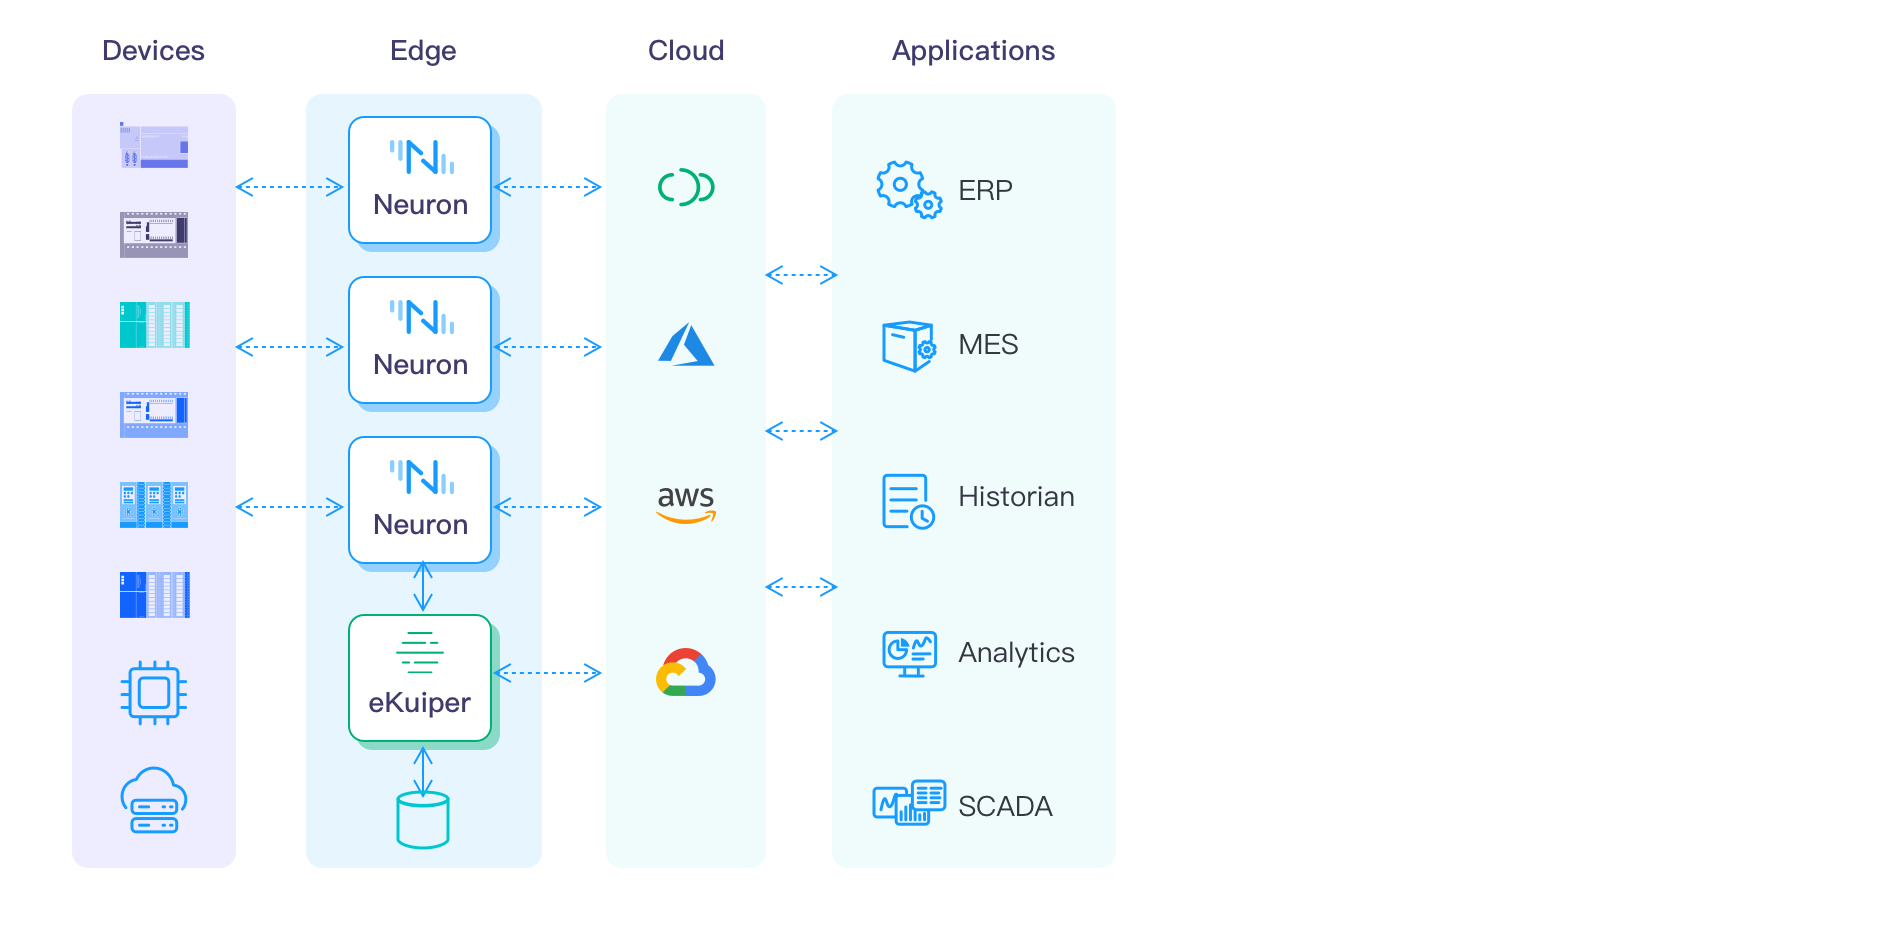Screen dimensions: 1889x936
Task: Click the ERP gears icon
Action: (909, 189)
